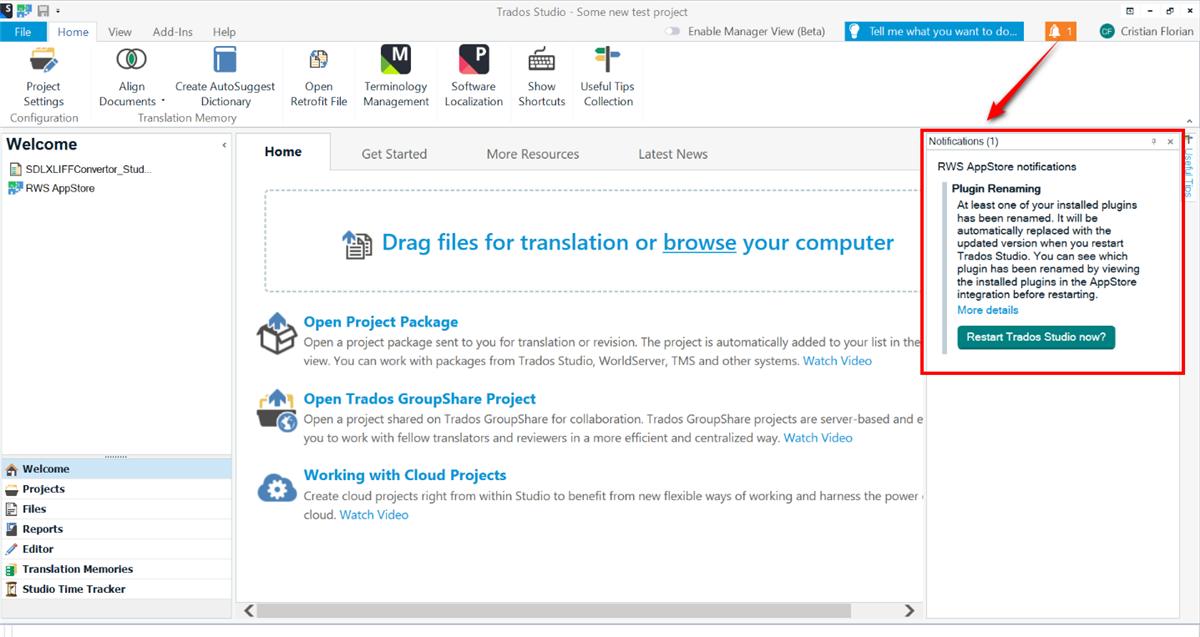Select the Home ribbon tab
The width and height of the screenshot is (1200, 637).
pyautogui.click(x=73, y=32)
